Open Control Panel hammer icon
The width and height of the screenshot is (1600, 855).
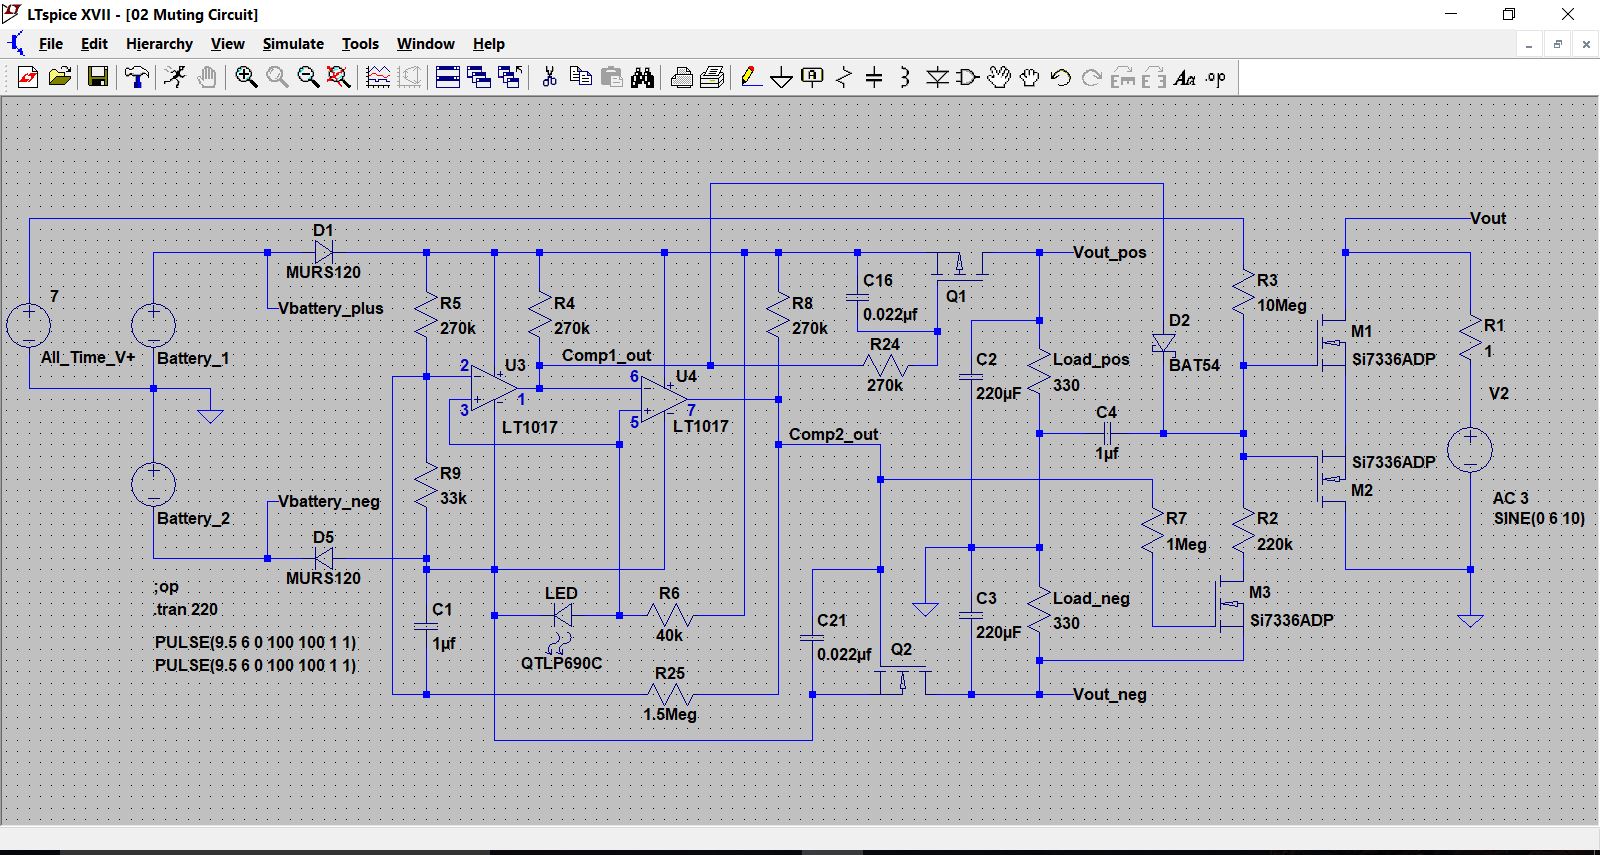point(137,77)
